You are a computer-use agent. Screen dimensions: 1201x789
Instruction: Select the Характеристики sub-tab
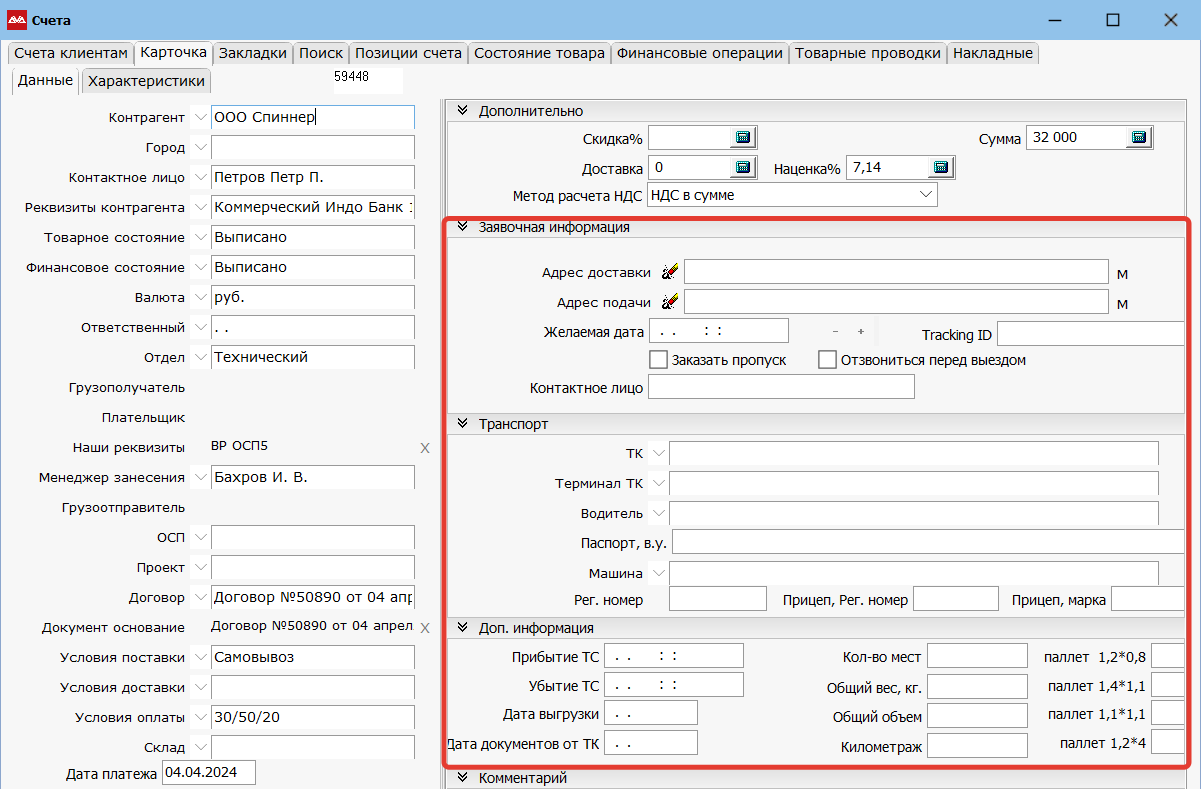click(x=146, y=81)
